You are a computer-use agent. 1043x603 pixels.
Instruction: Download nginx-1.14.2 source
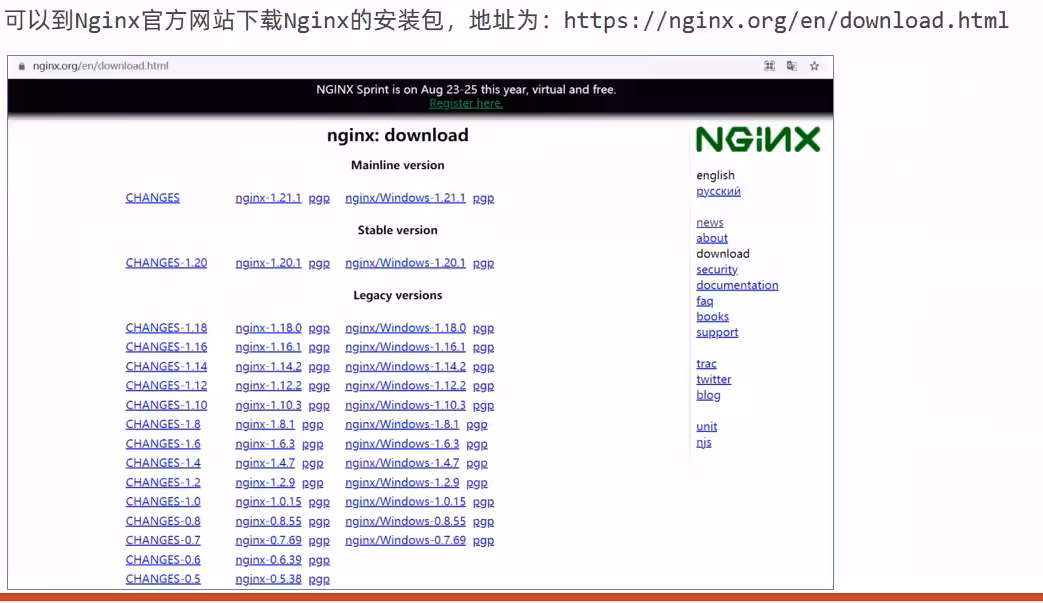[268, 366]
